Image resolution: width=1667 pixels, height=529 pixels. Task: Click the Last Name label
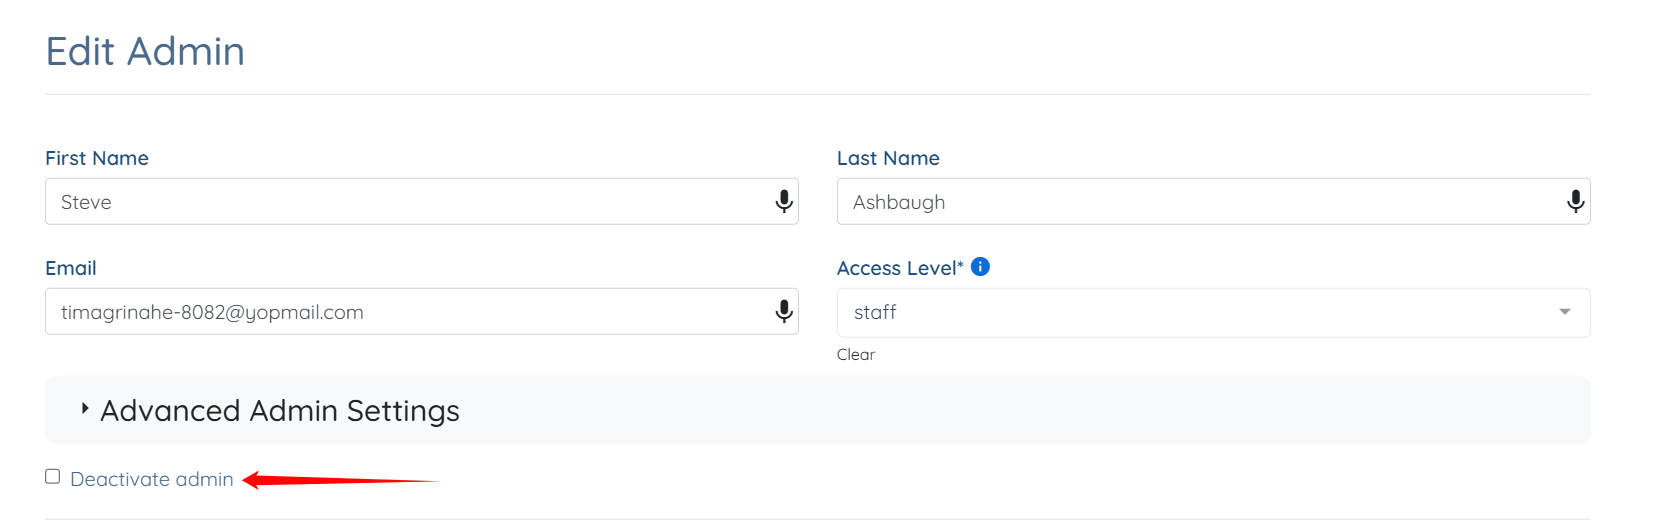[888, 158]
